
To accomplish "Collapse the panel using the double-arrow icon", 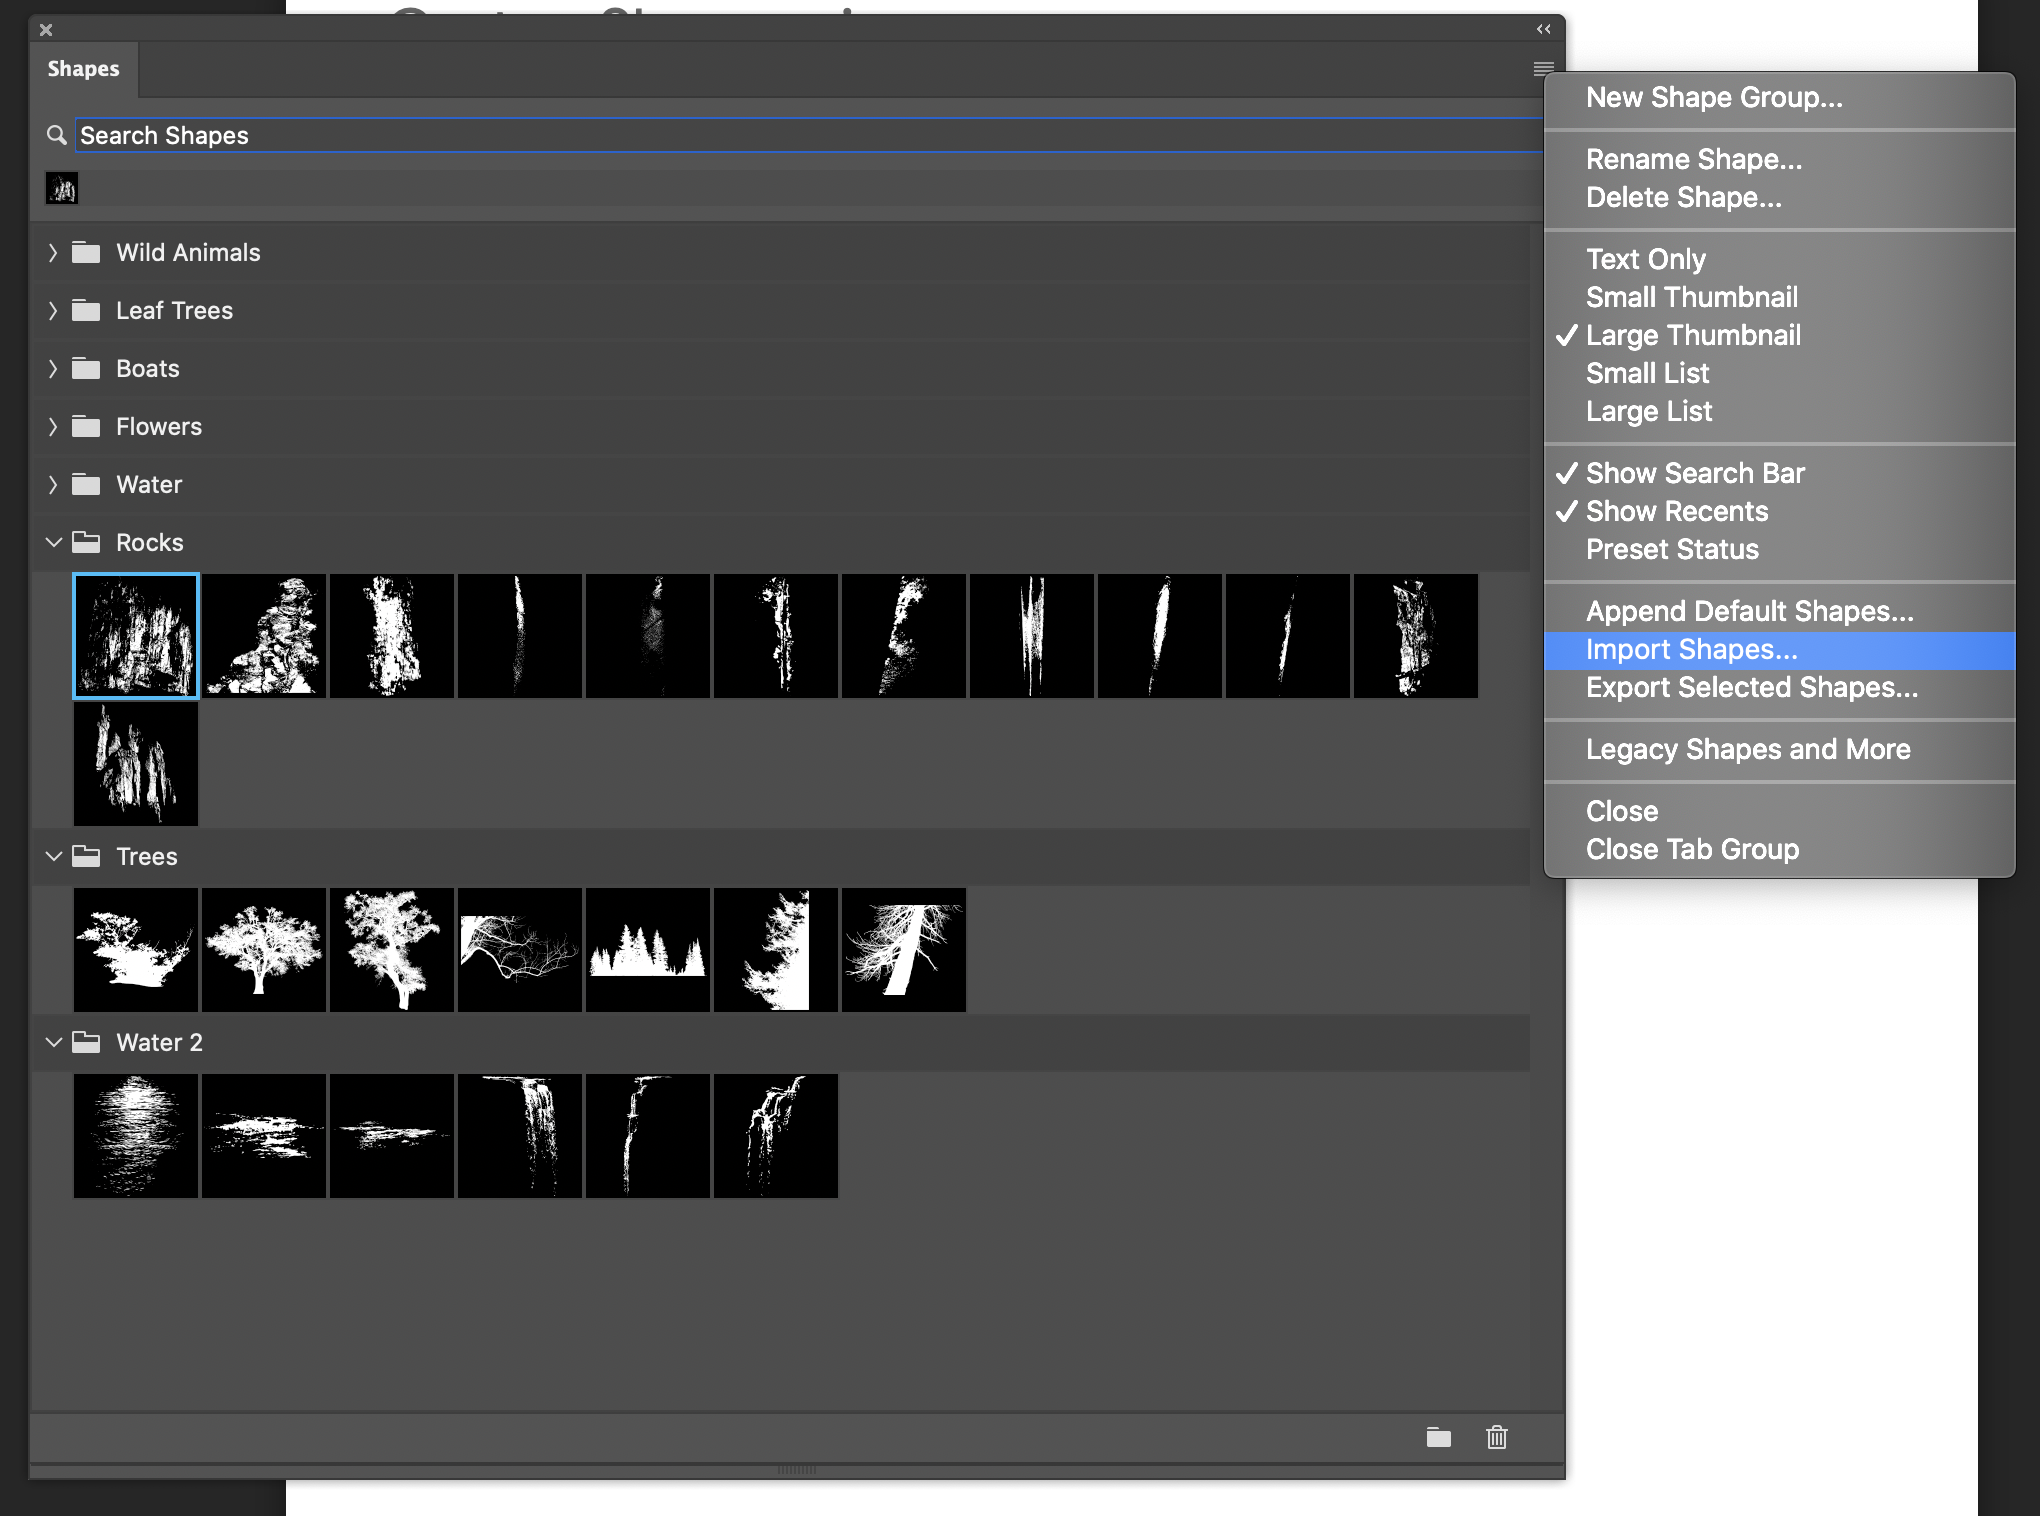I will [x=1543, y=29].
